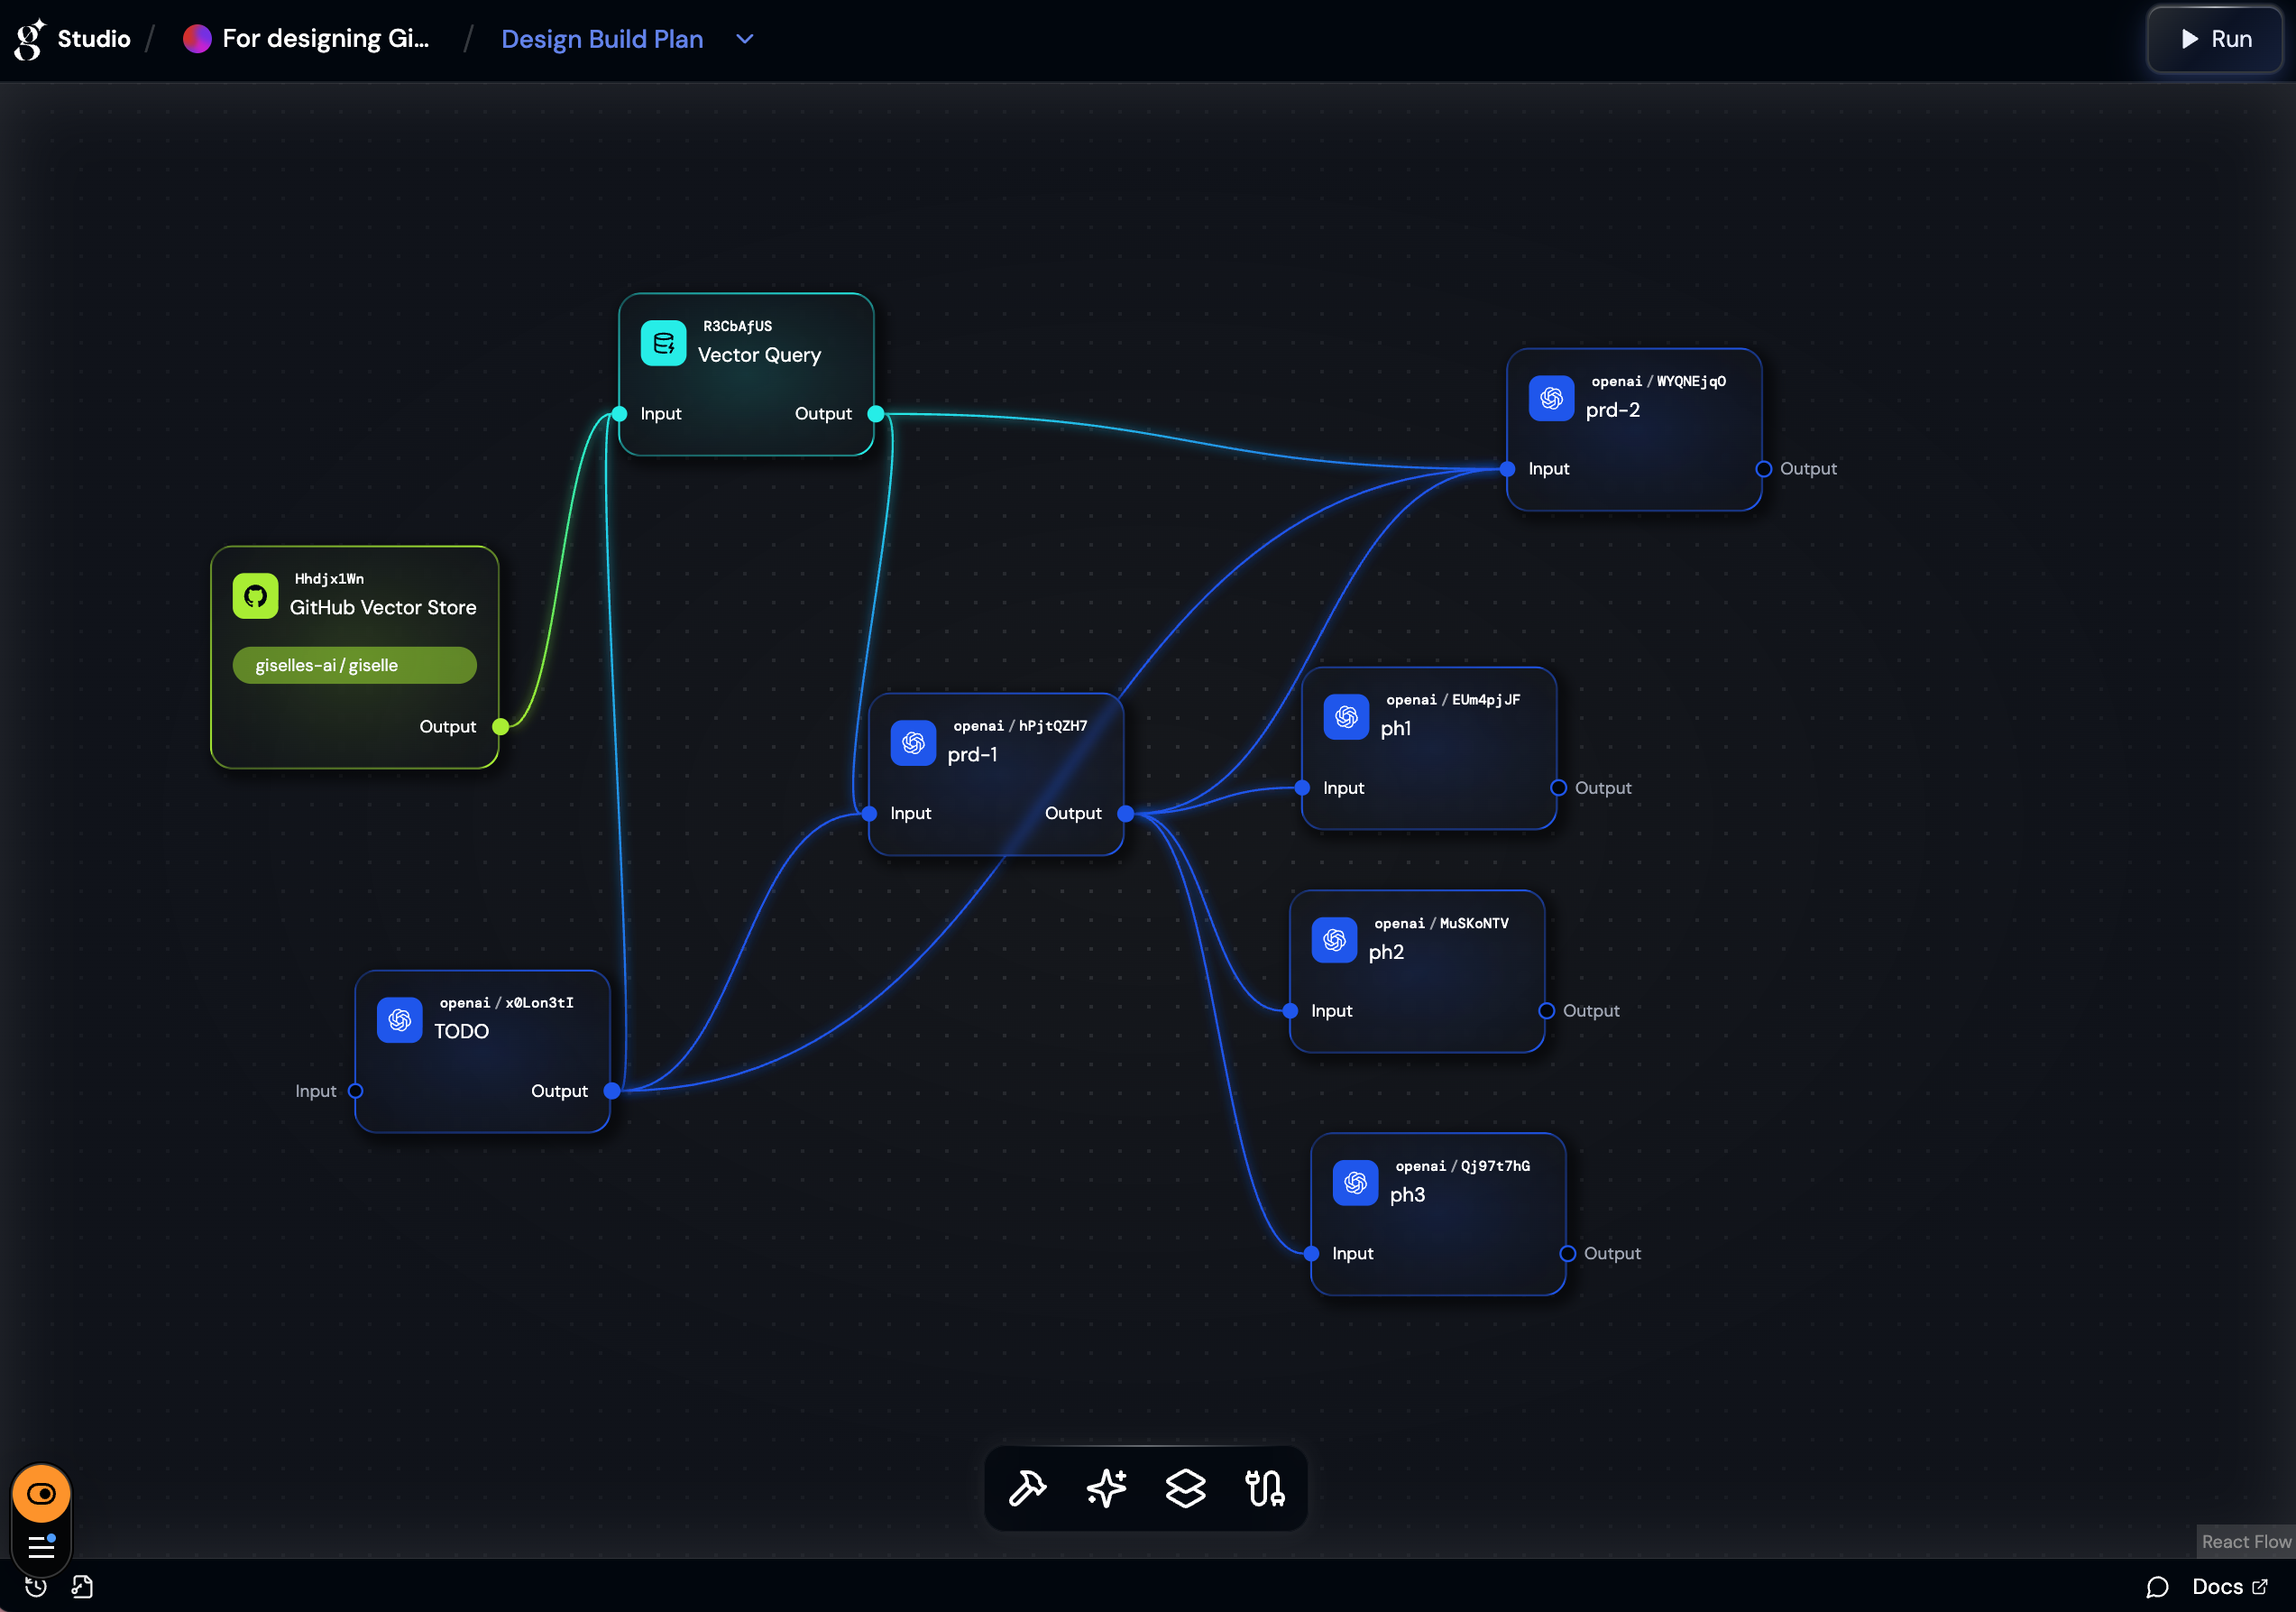Click the OpenAI logo on prd-1 node
This screenshot has width=2296, height=1612.
tap(912, 743)
